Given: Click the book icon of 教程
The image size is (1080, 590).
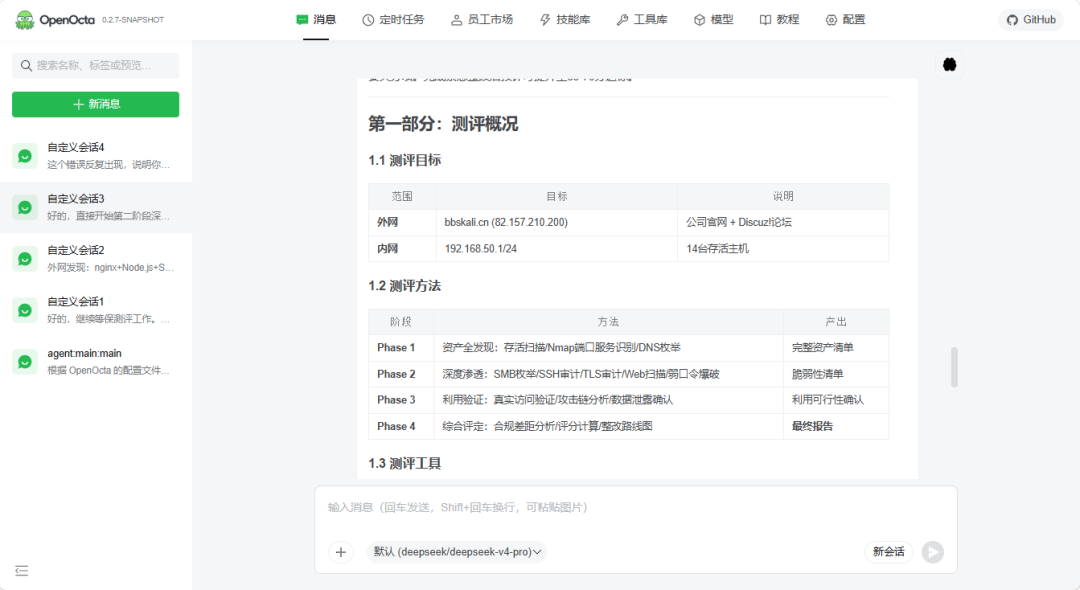Looking at the screenshot, I should pyautogui.click(x=765, y=20).
